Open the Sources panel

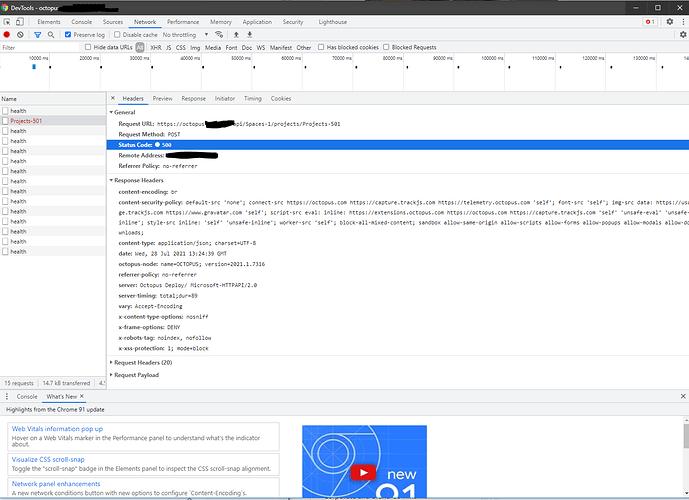pyautogui.click(x=113, y=22)
